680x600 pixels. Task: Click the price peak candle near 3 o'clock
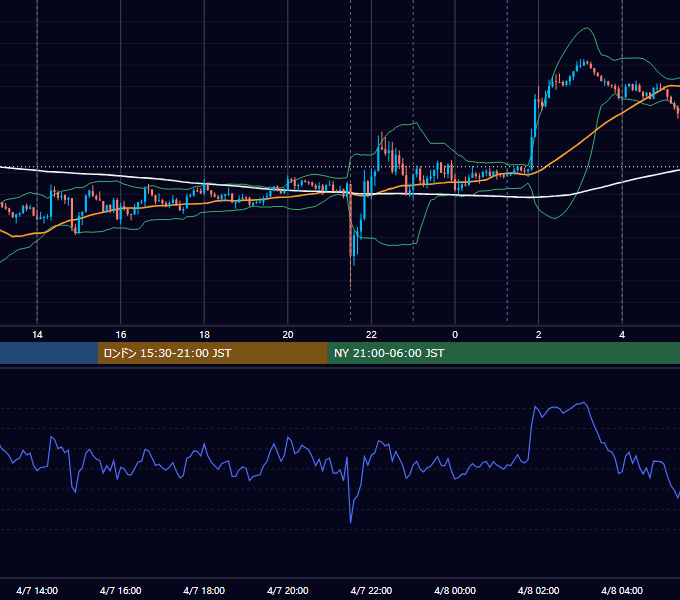point(583,62)
